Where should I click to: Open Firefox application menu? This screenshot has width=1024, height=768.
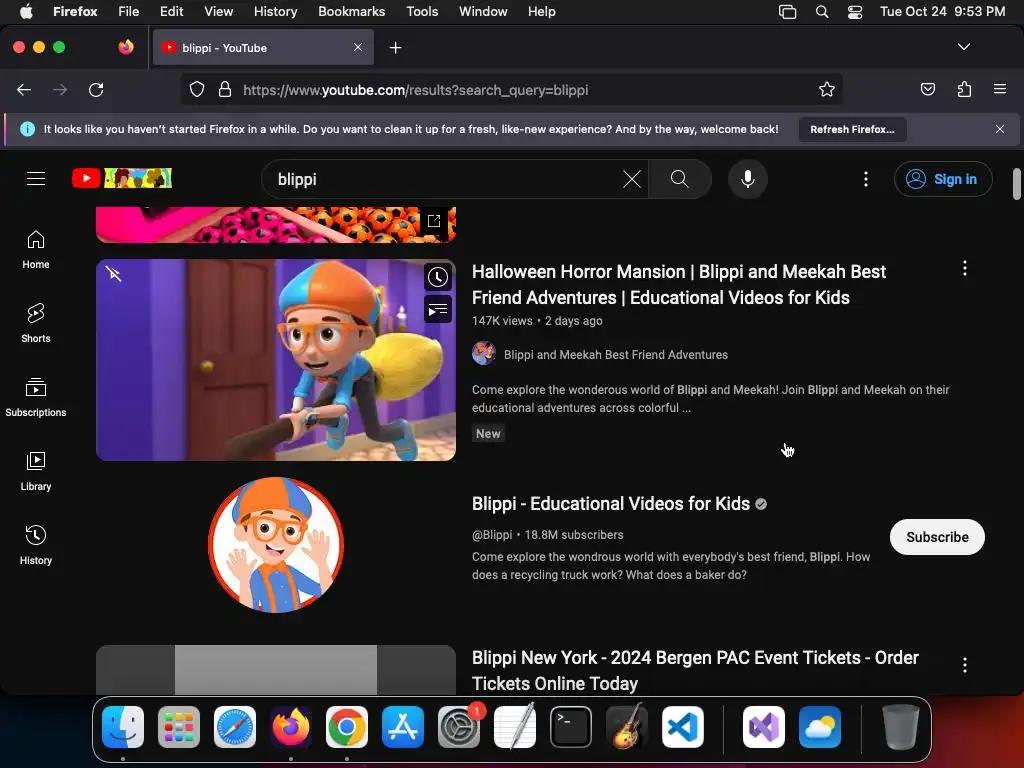click(x=1000, y=89)
